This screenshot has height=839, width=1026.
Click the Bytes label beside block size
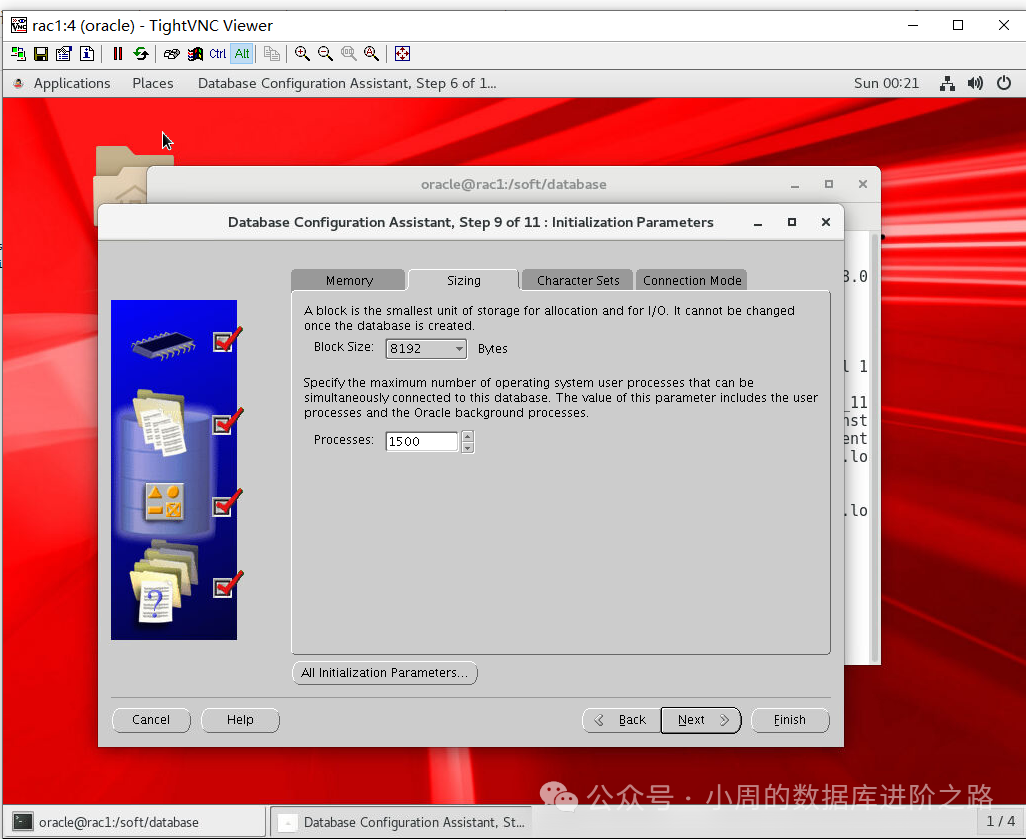tap(493, 349)
